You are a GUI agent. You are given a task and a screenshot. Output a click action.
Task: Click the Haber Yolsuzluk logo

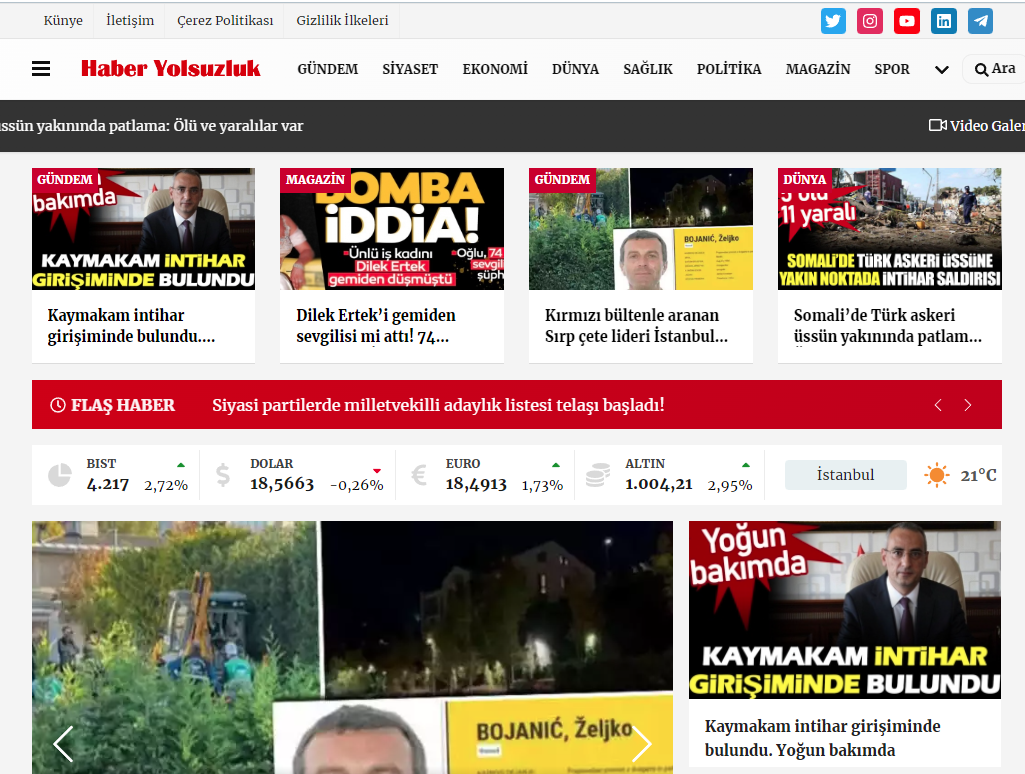(x=171, y=69)
